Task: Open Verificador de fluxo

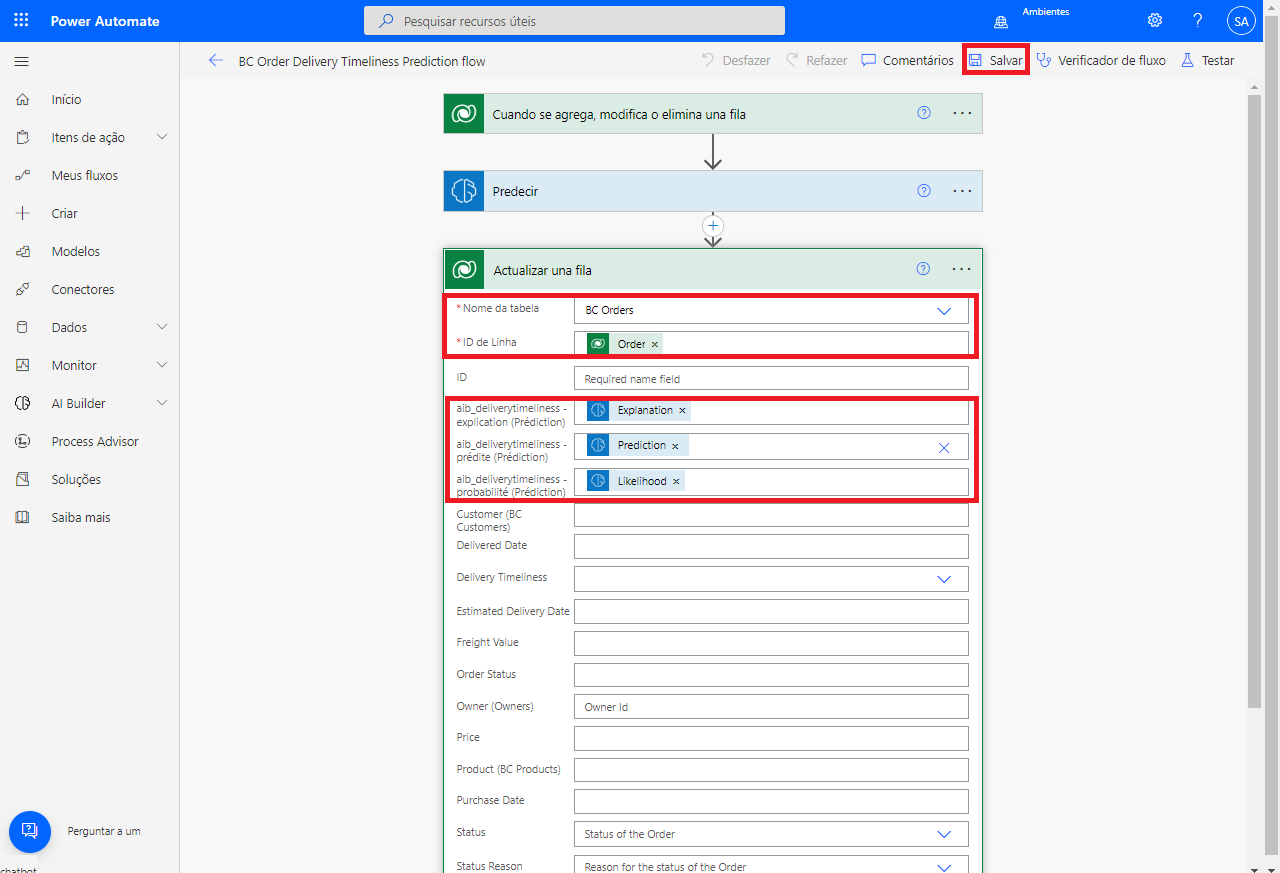Action: pos(1101,60)
